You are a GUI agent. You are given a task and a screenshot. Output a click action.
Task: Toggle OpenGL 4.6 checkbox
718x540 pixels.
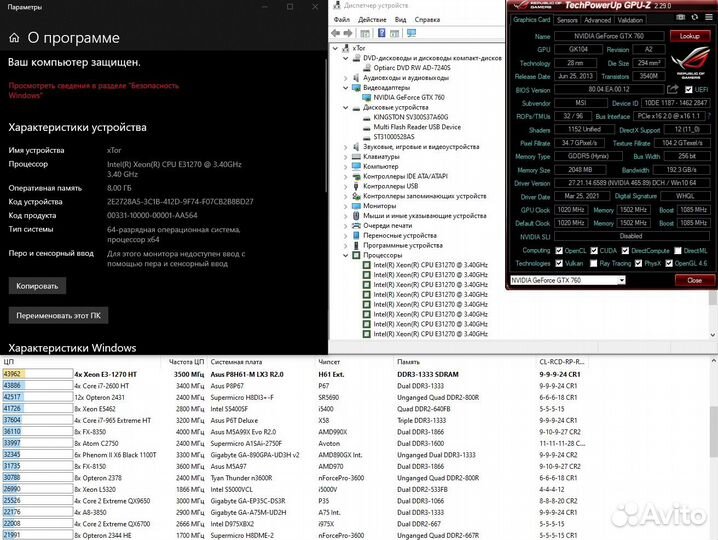click(669, 263)
